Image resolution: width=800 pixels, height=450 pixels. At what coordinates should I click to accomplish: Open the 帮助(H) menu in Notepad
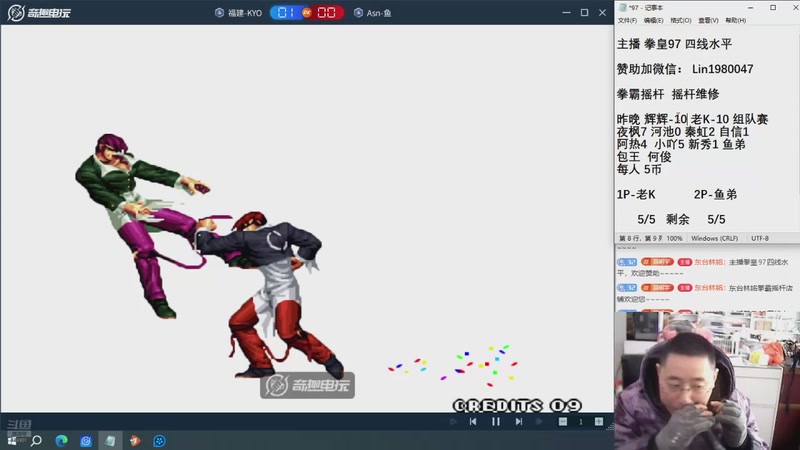pos(735,20)
